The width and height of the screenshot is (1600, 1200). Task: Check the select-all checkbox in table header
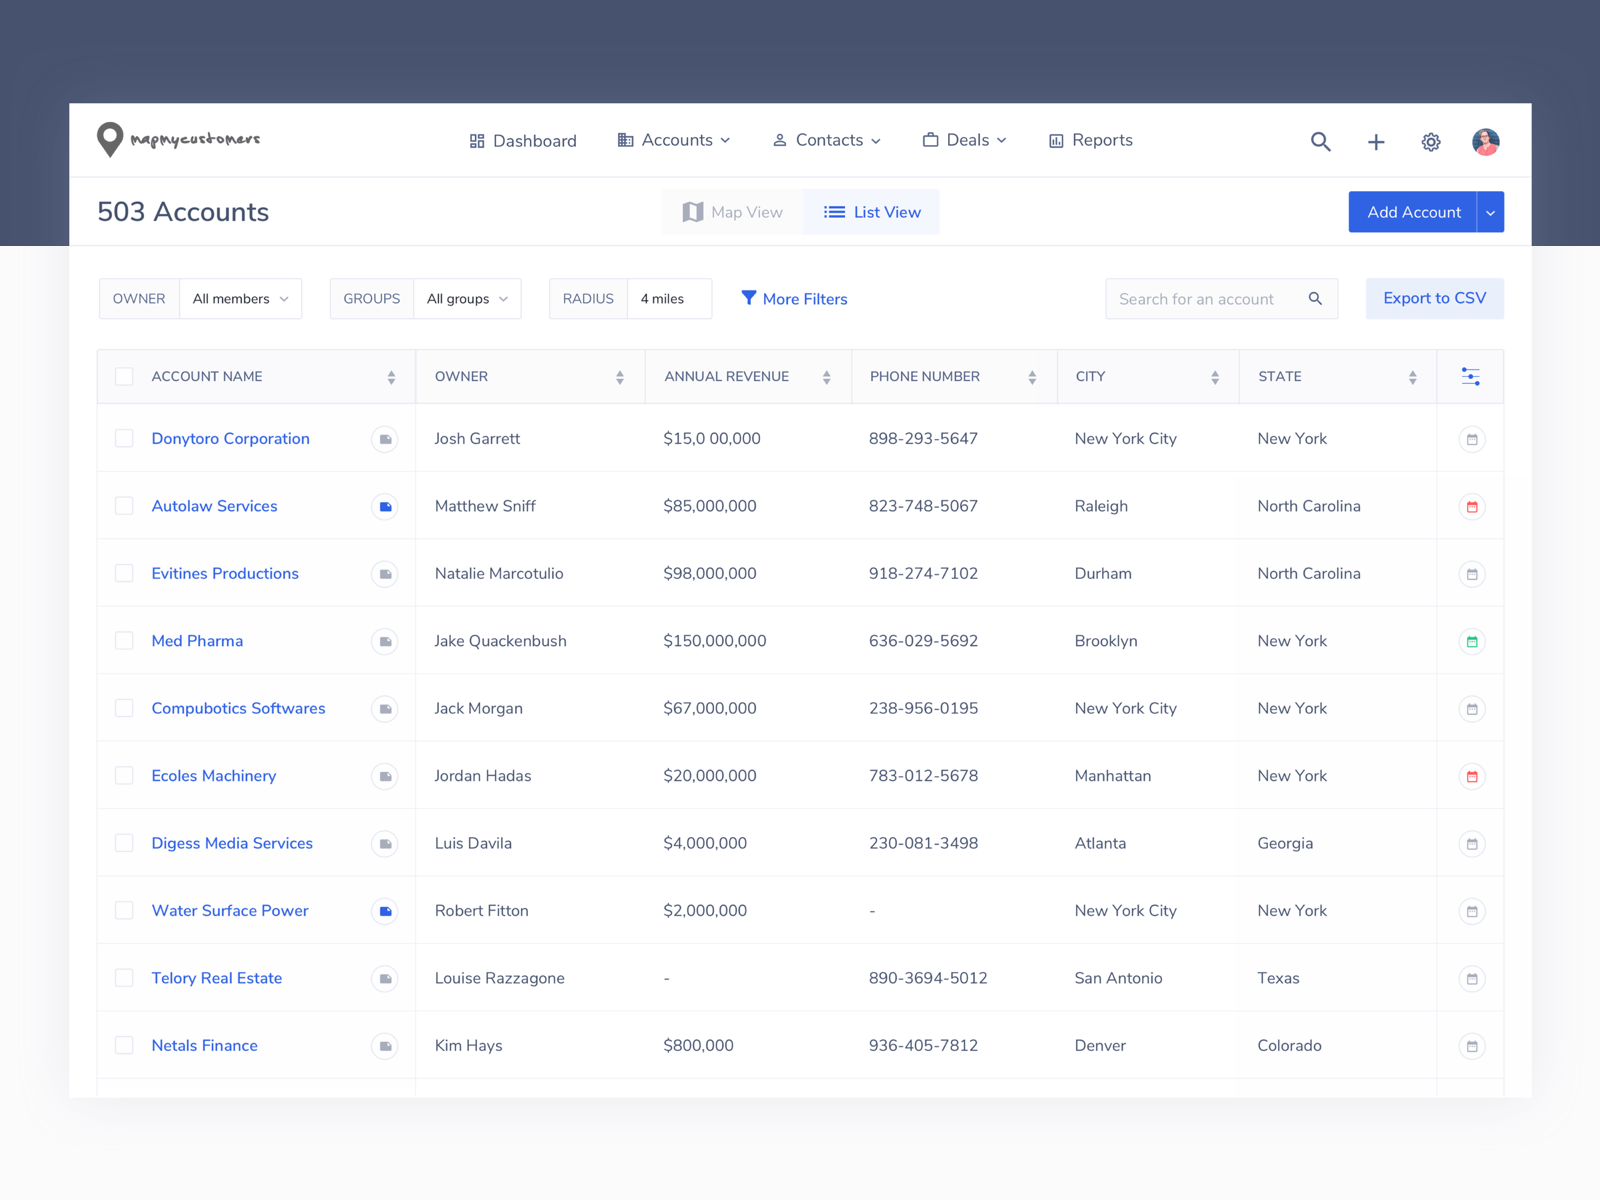coord(124,376)
